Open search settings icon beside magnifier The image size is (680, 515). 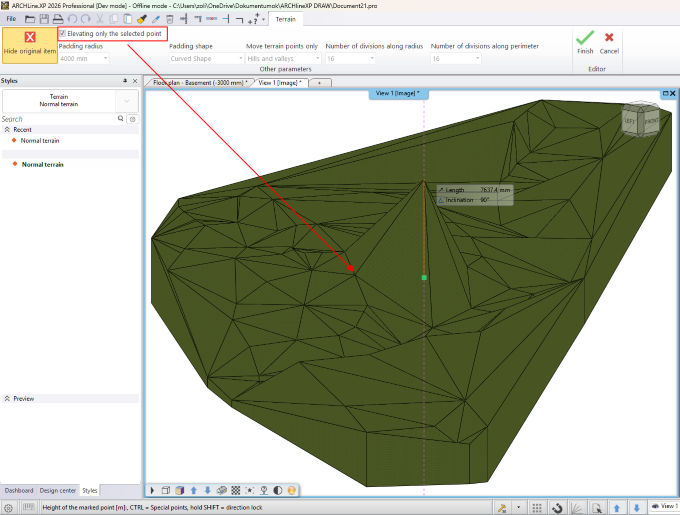(133, 119)
